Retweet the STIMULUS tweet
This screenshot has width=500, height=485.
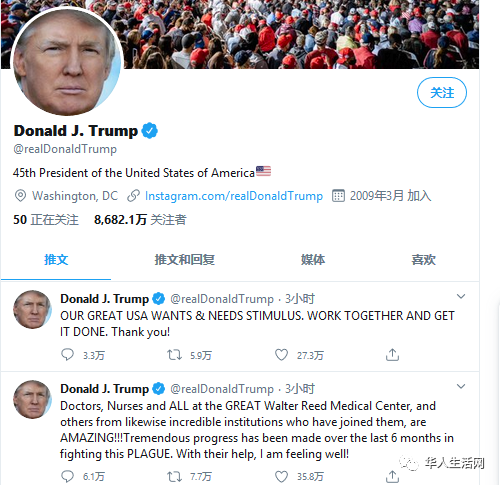(x=174, y=355)
